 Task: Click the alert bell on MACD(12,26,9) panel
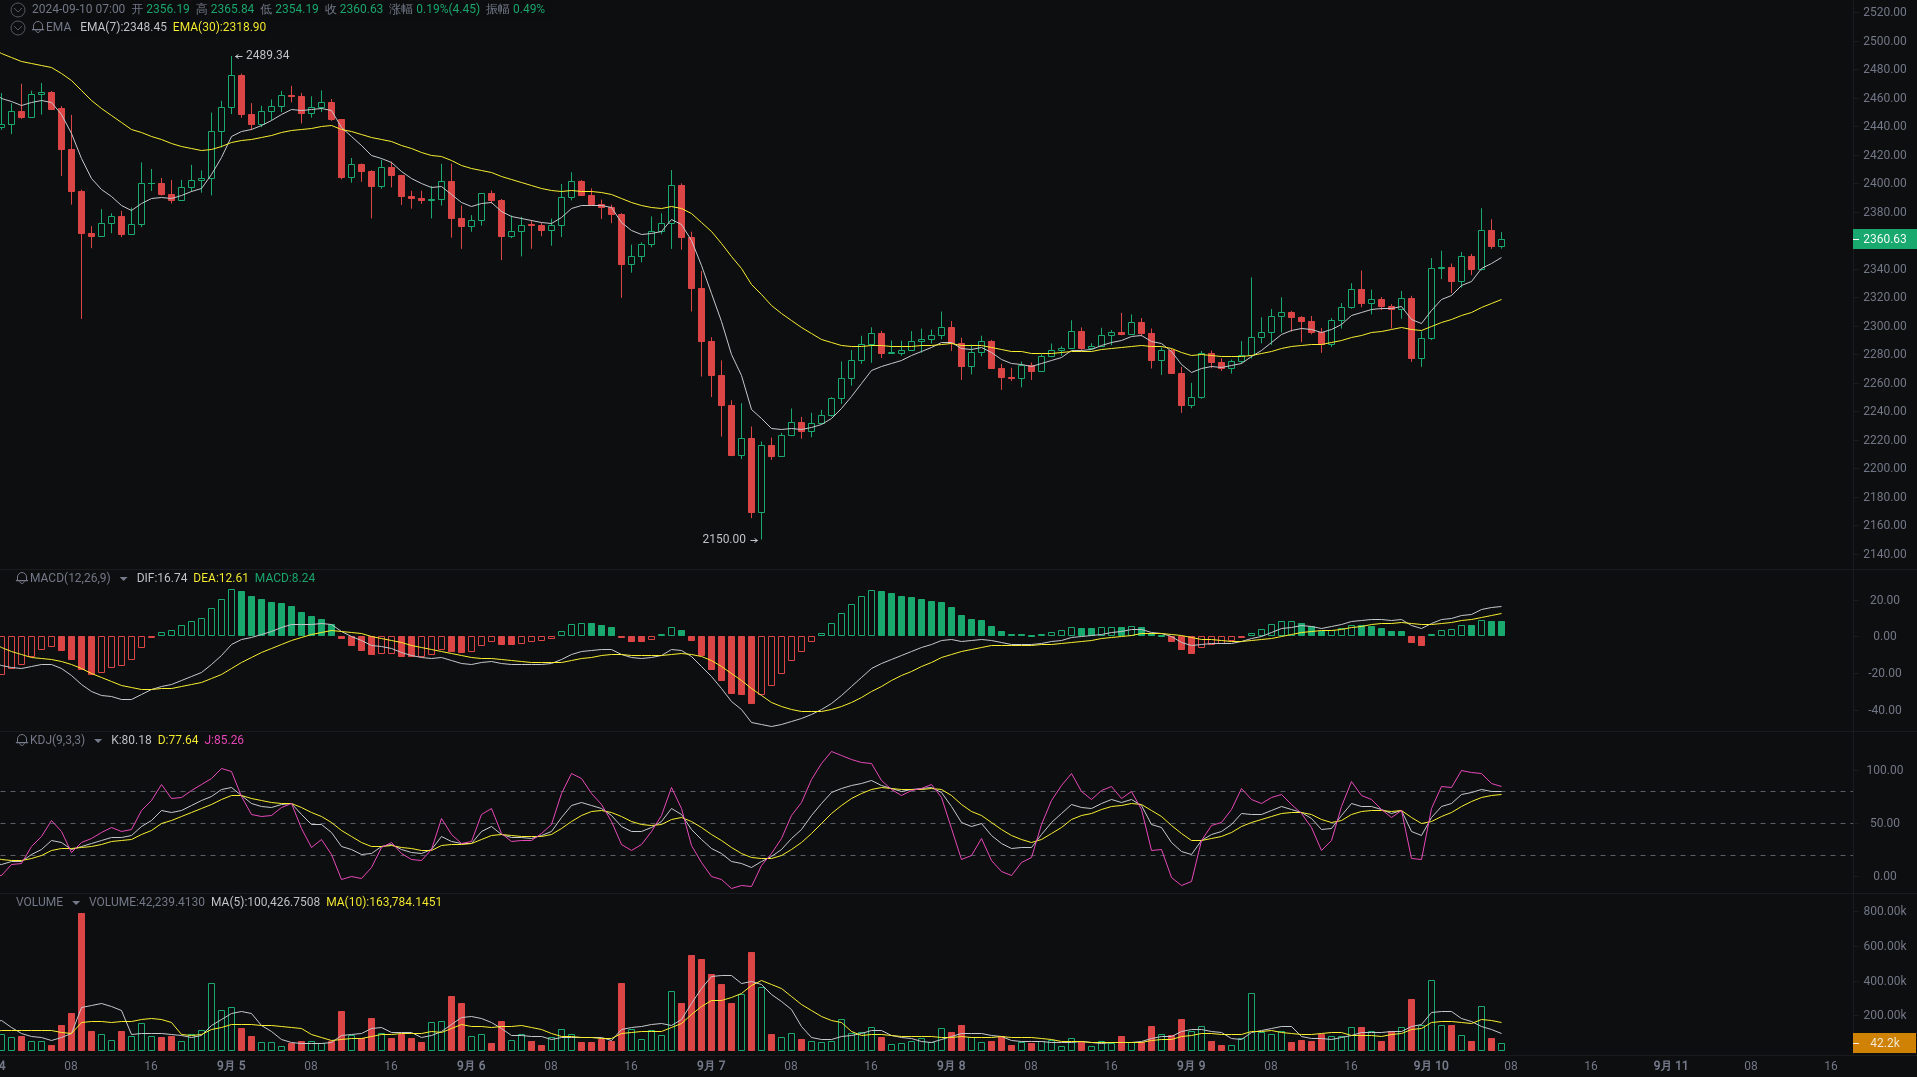[20, 578]
